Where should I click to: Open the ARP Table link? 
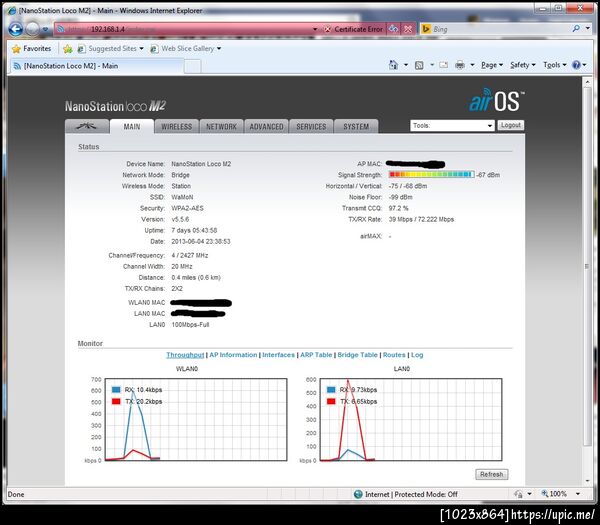pos(316,355)
